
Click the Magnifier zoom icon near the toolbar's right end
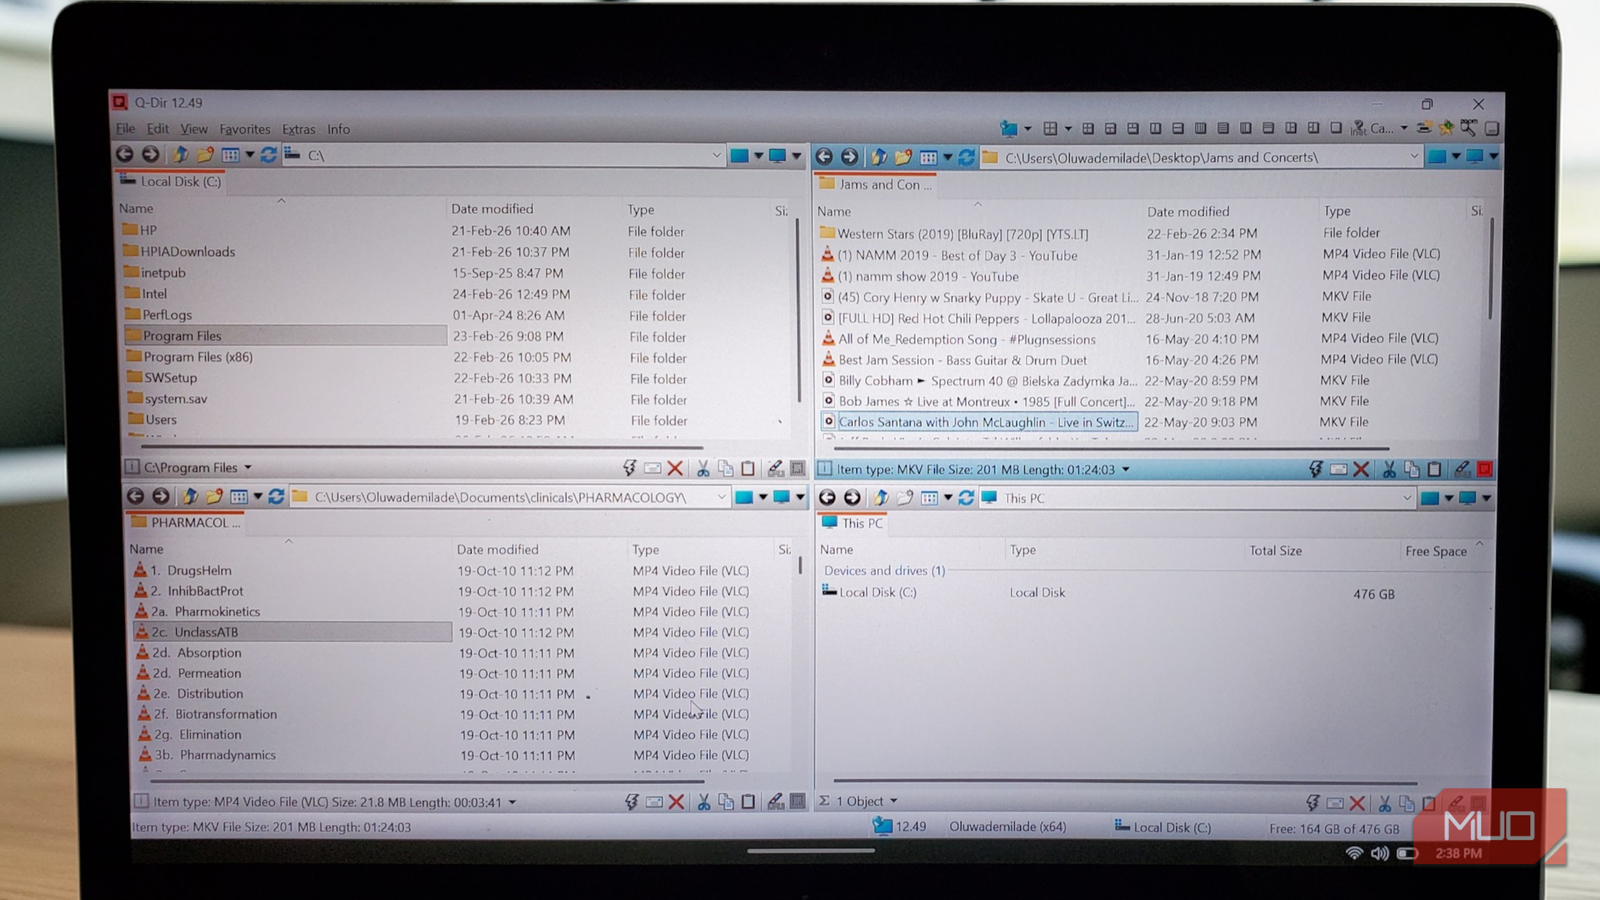[x=1467, y=128]
